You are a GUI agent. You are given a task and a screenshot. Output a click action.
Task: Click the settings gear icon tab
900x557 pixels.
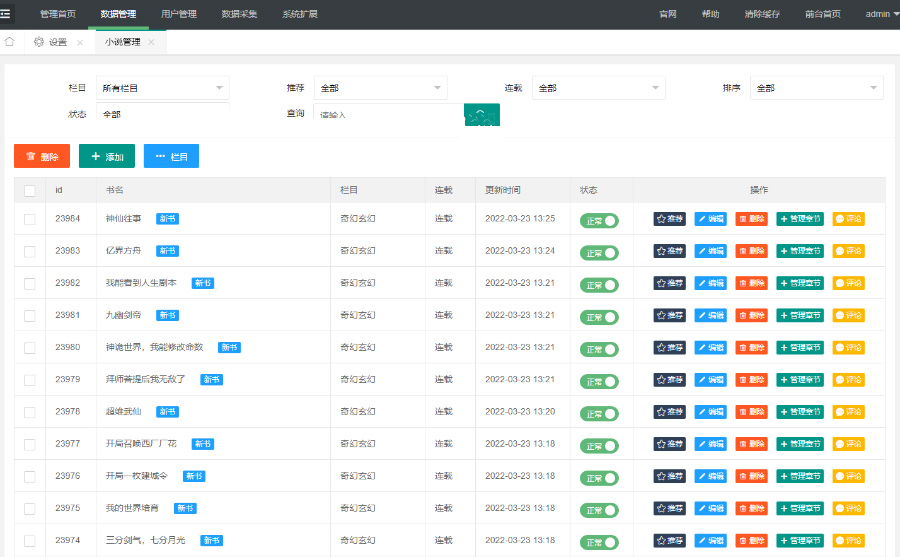38,42
